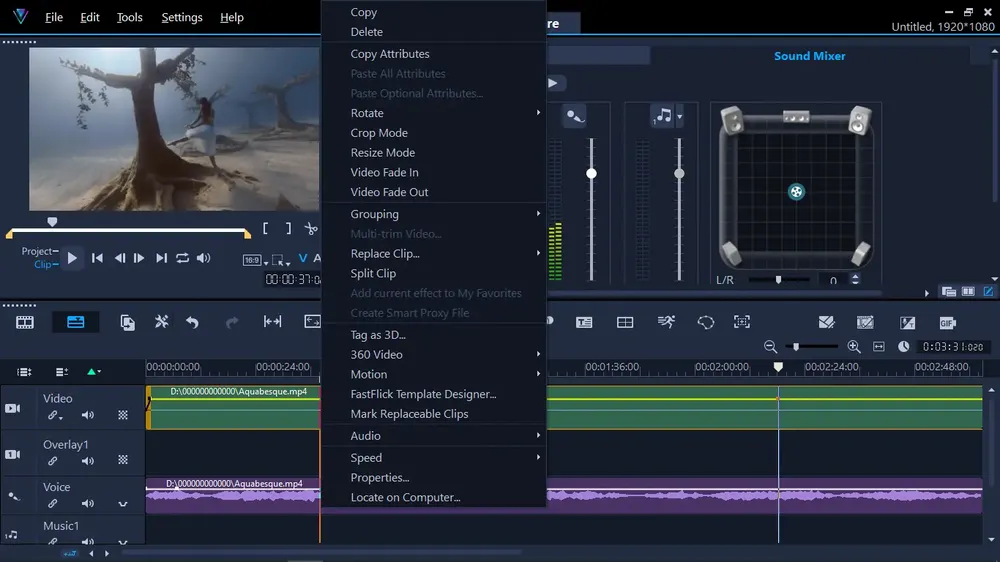Open the GIF creator tool
Viewport: 1000px width, 562px height.
coord(947,323)
